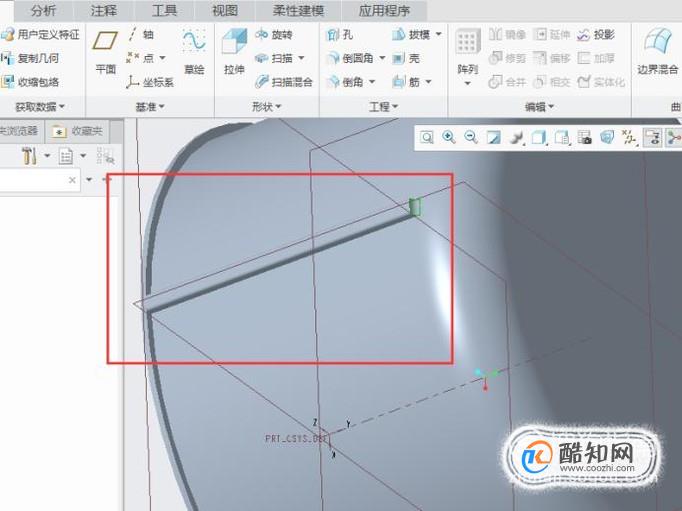This screenshot has height=511, width=682.
Task: Expand the 工程 group dropdown
Action: pyautogui.click(x=383, y=107)
